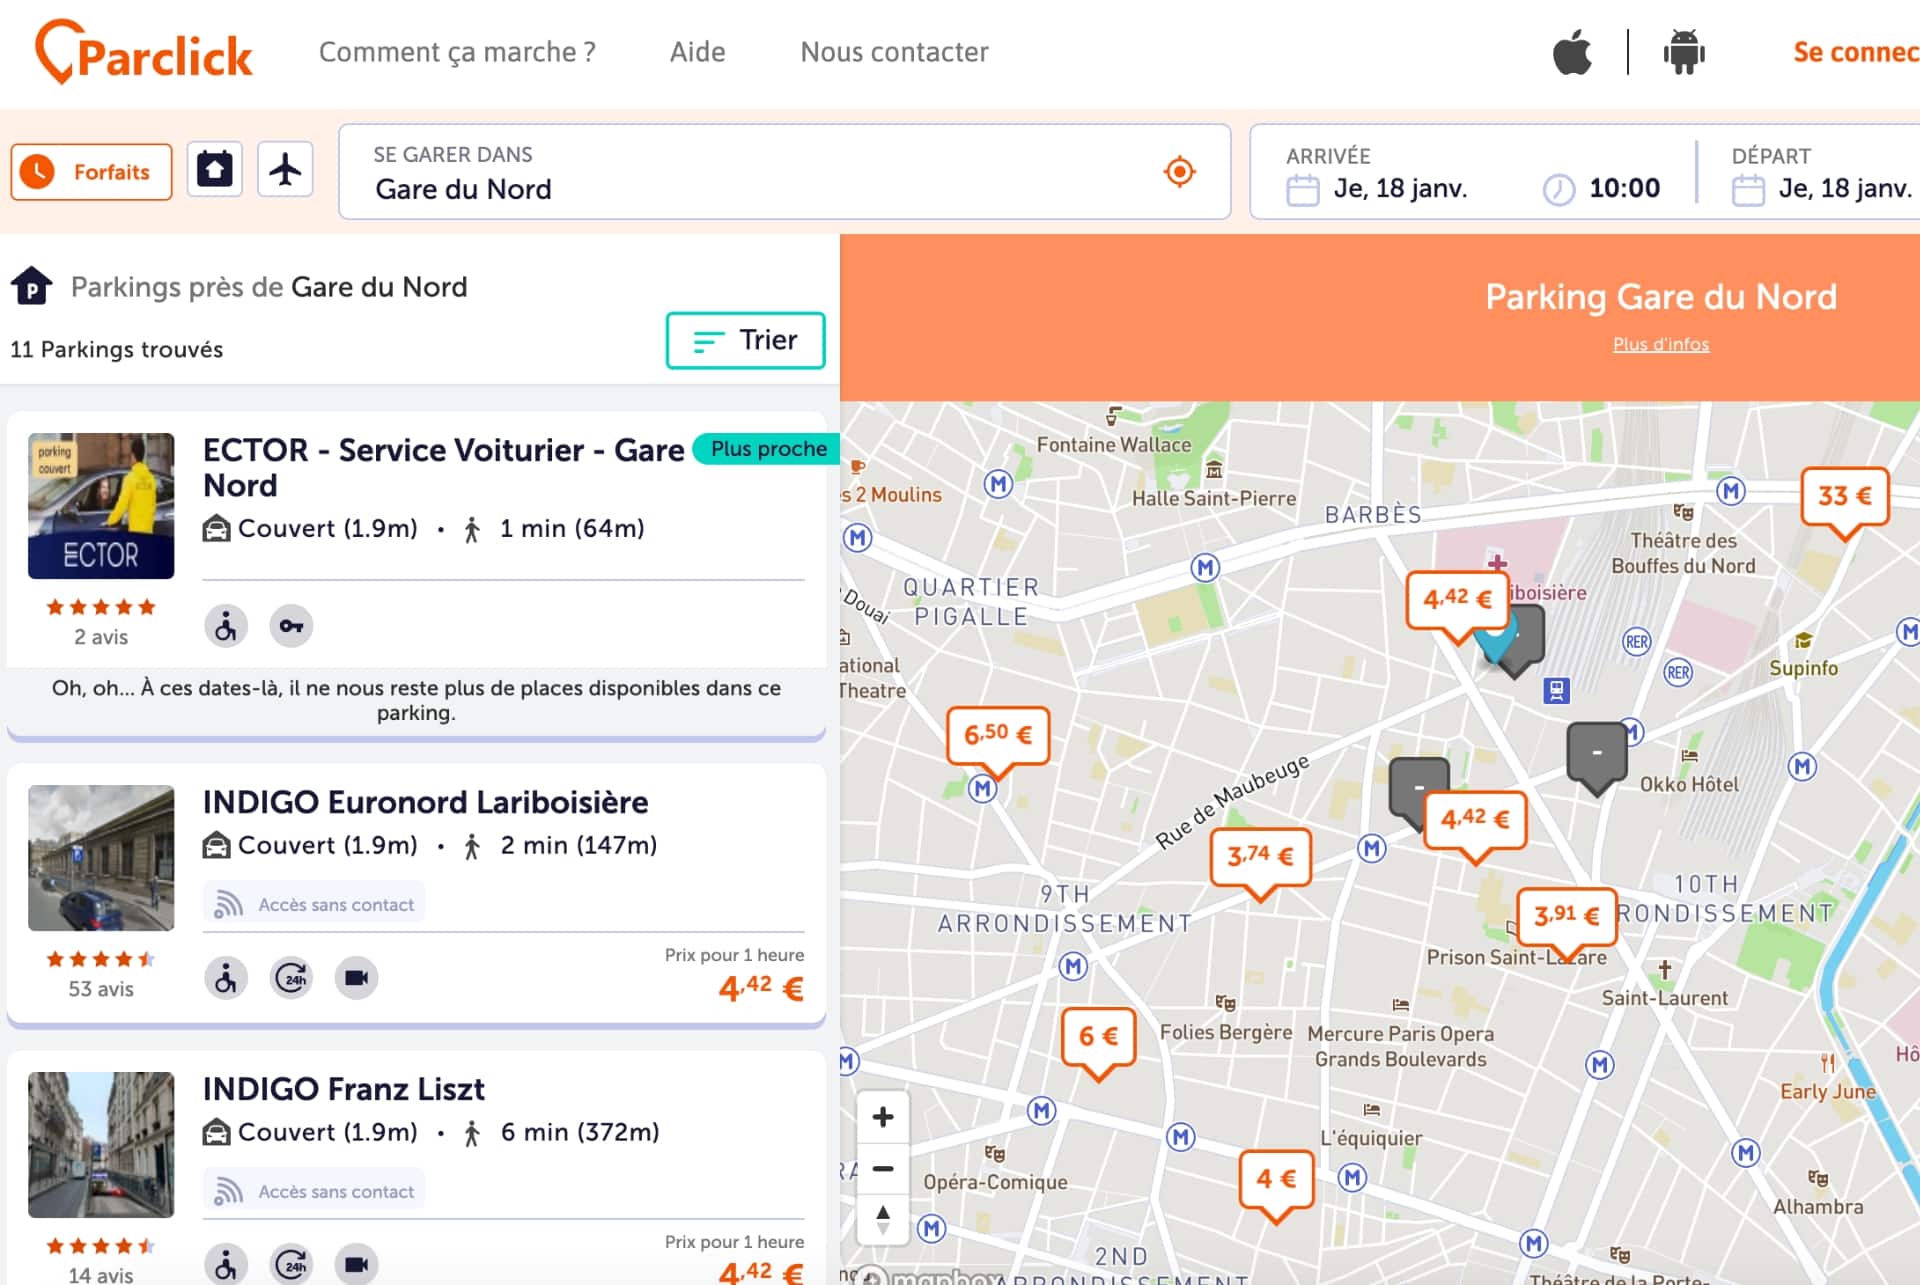Open the Aide menu item
The width and height of the screenshot is (1920, 1285).
698,52
